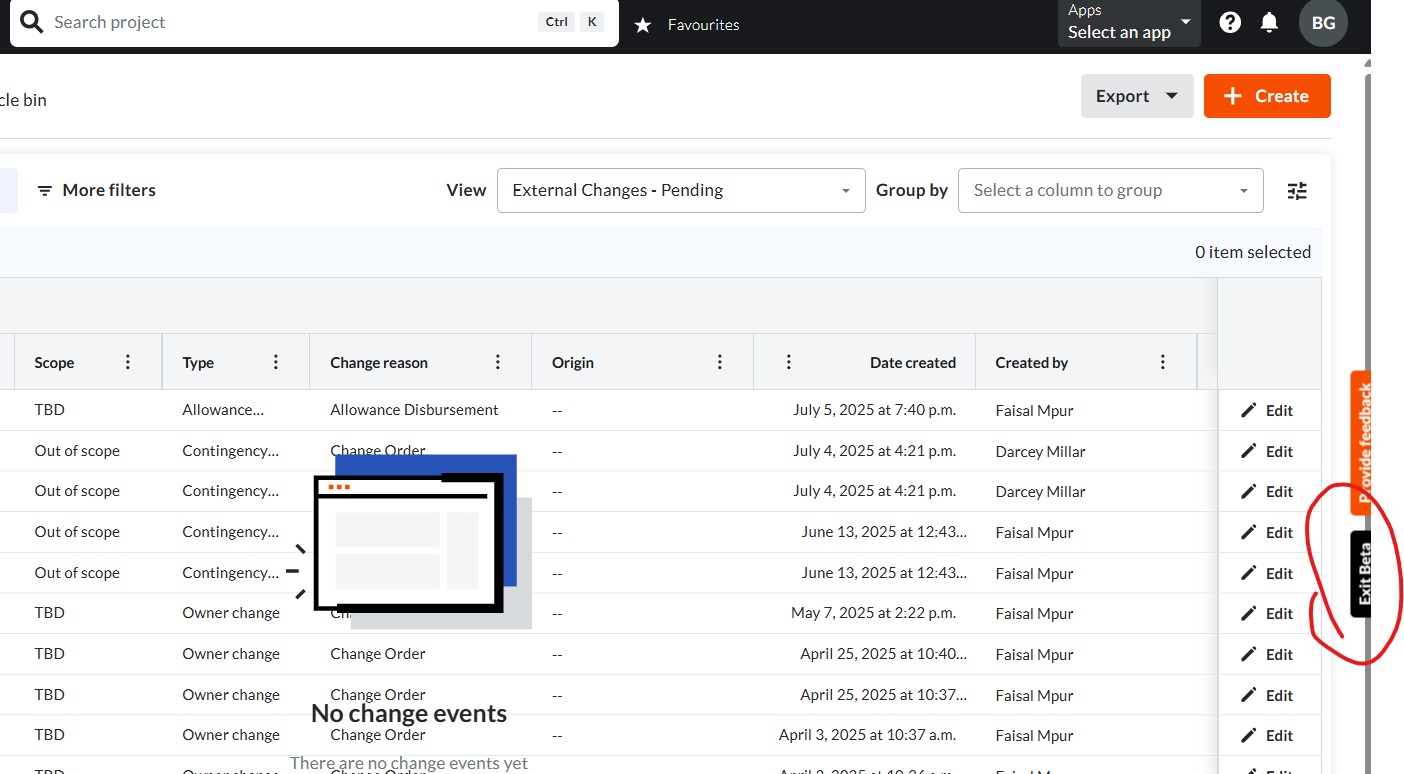1404x774 pixels.
Task: Open Date created column options menu
Action: click(x=789, y=362)
